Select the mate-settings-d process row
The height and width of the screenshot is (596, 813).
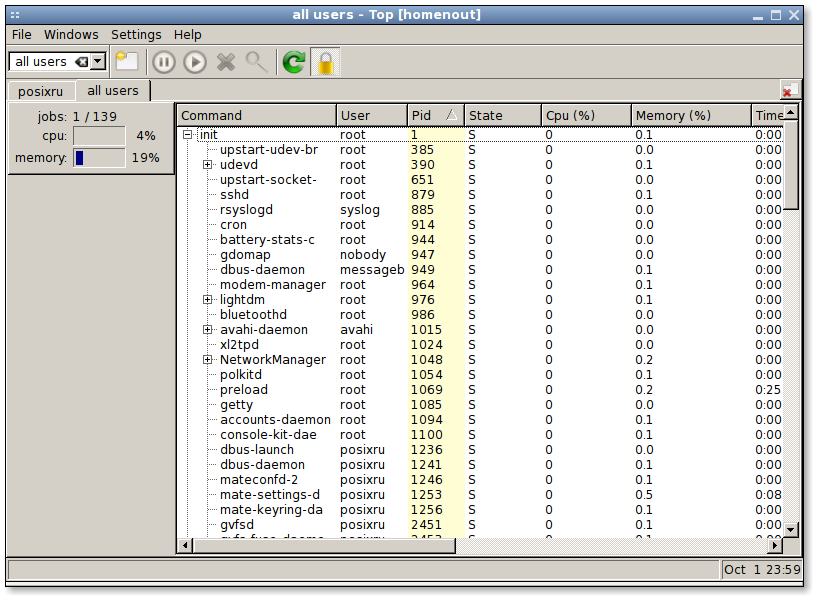tap(481, 495)
